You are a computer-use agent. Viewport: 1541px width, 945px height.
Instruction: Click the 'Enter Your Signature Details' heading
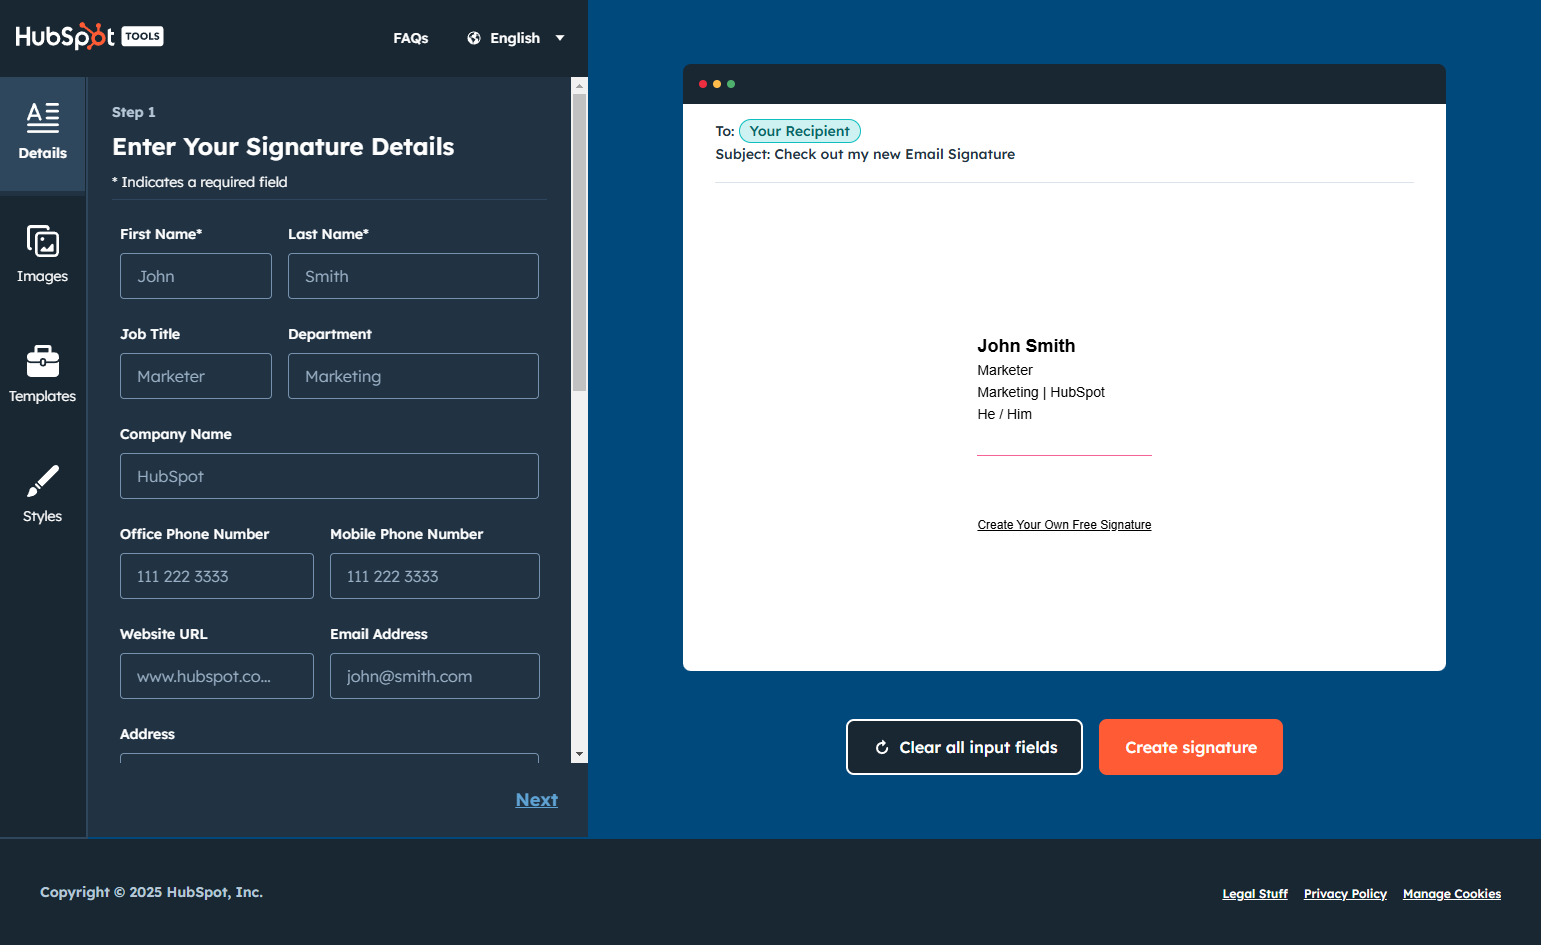pyautogui.click(x=283, y=147)
